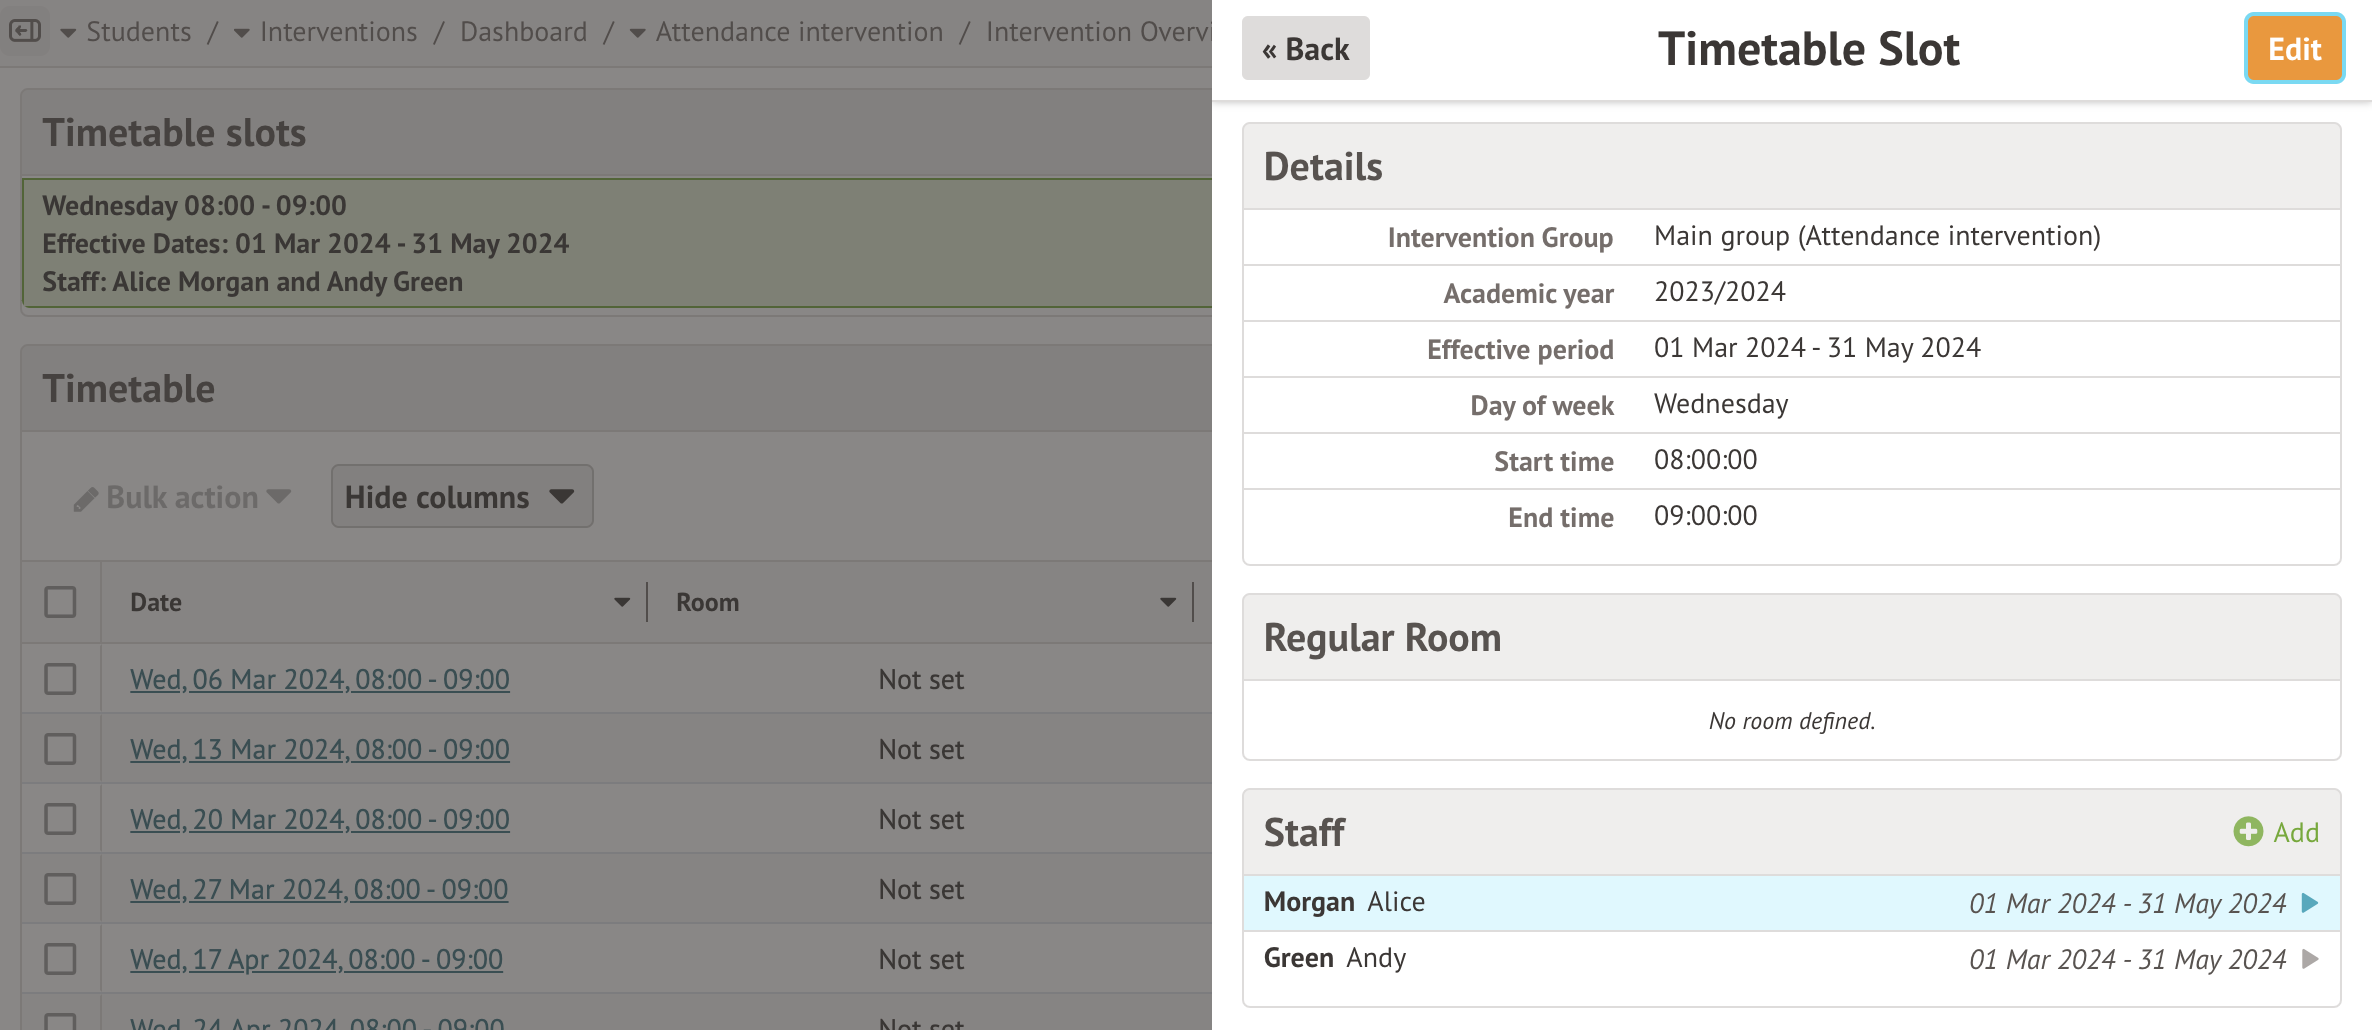Expand the Room column dropdown arrow
2372x1030 pixels.
click(1167, 602)
